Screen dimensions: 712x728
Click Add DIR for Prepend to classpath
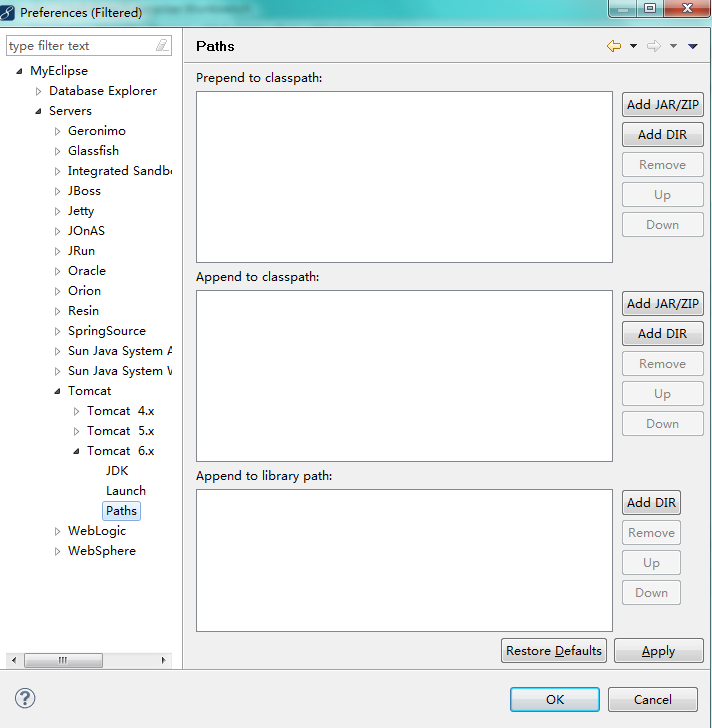tap(662, 135)
